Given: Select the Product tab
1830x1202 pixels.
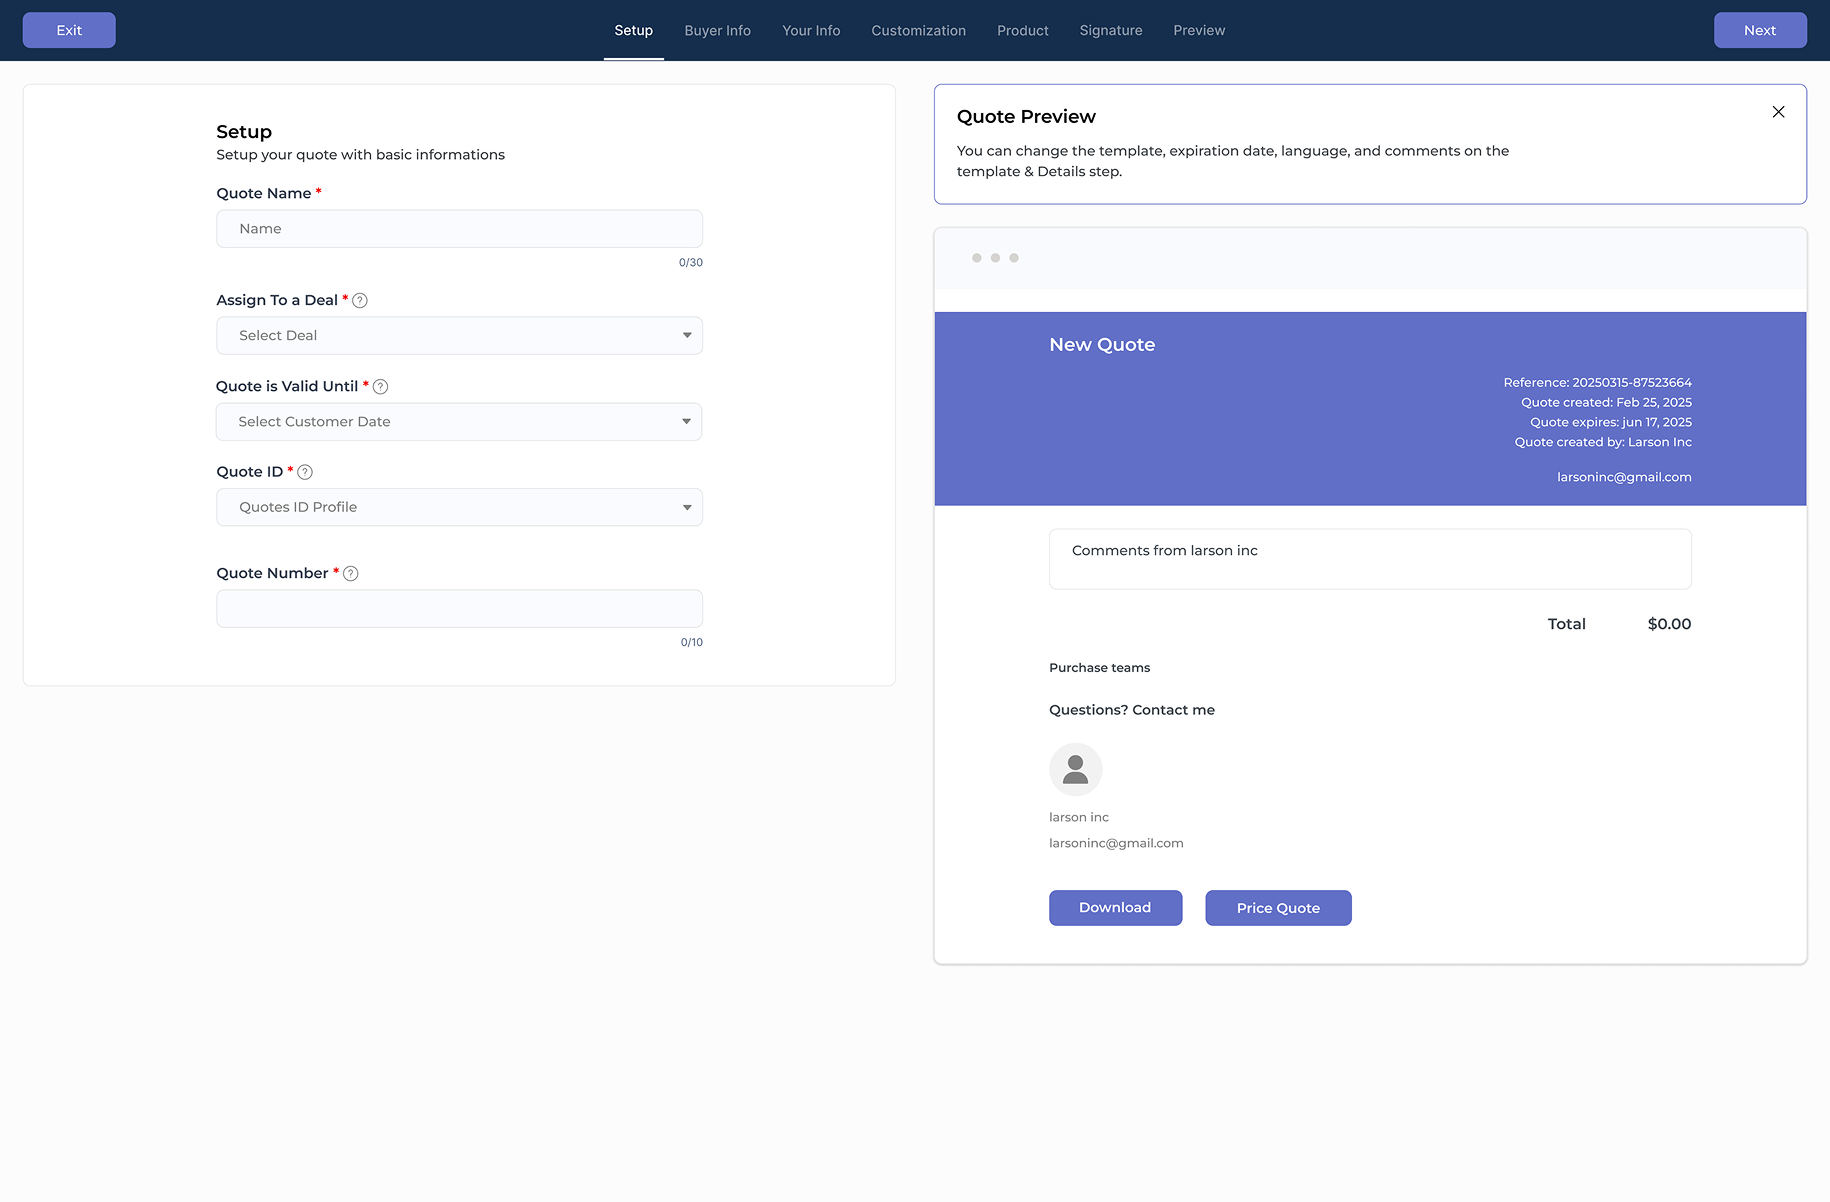Looking at the screenshot, I should (x=1022, y=31).
